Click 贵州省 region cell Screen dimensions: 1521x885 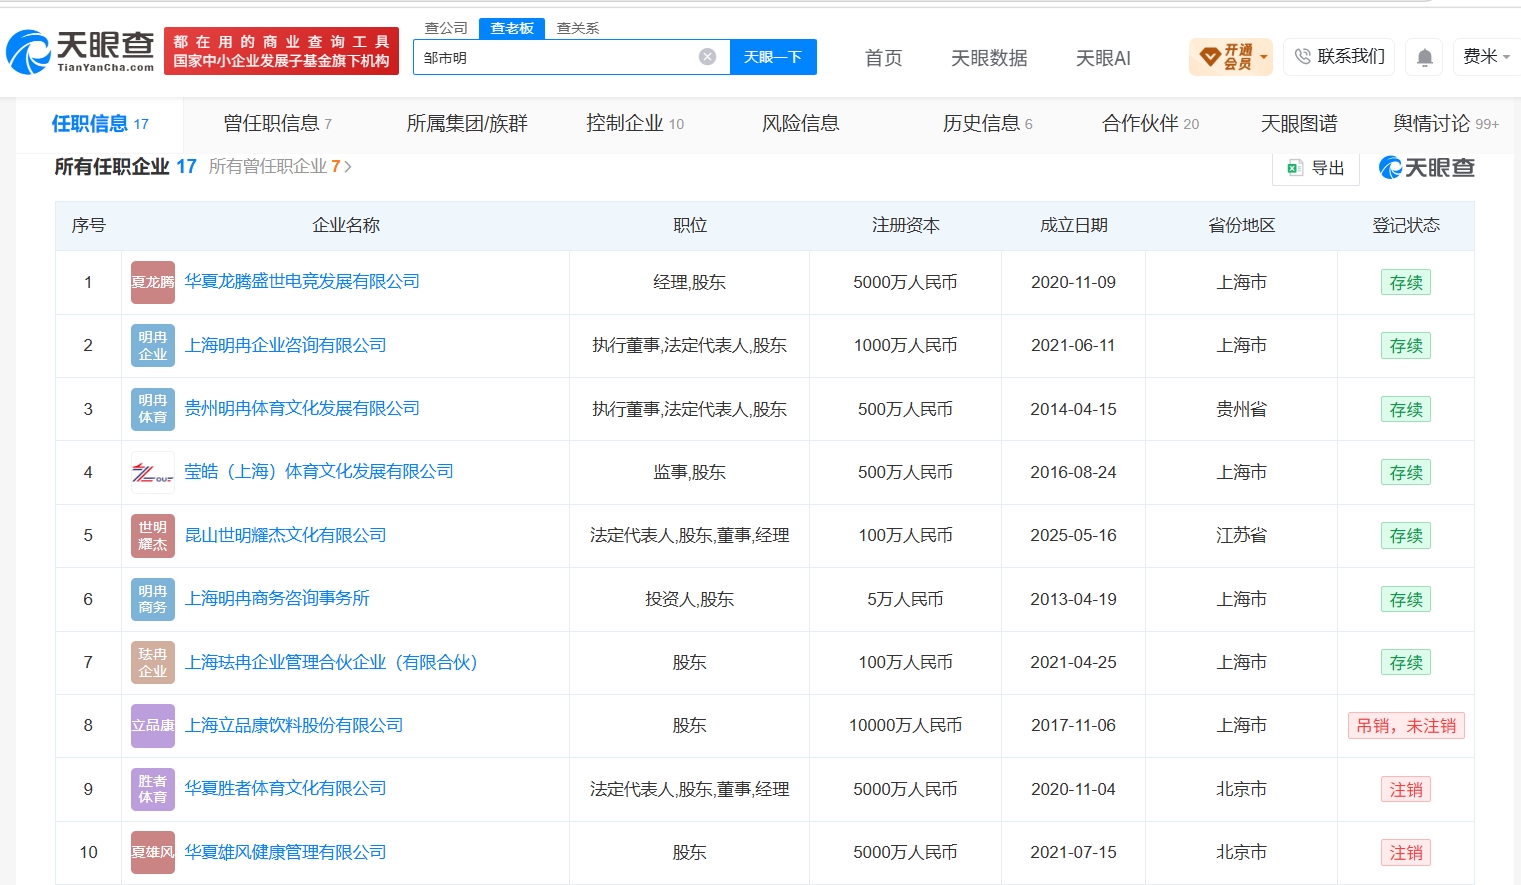coord(1241,409)
